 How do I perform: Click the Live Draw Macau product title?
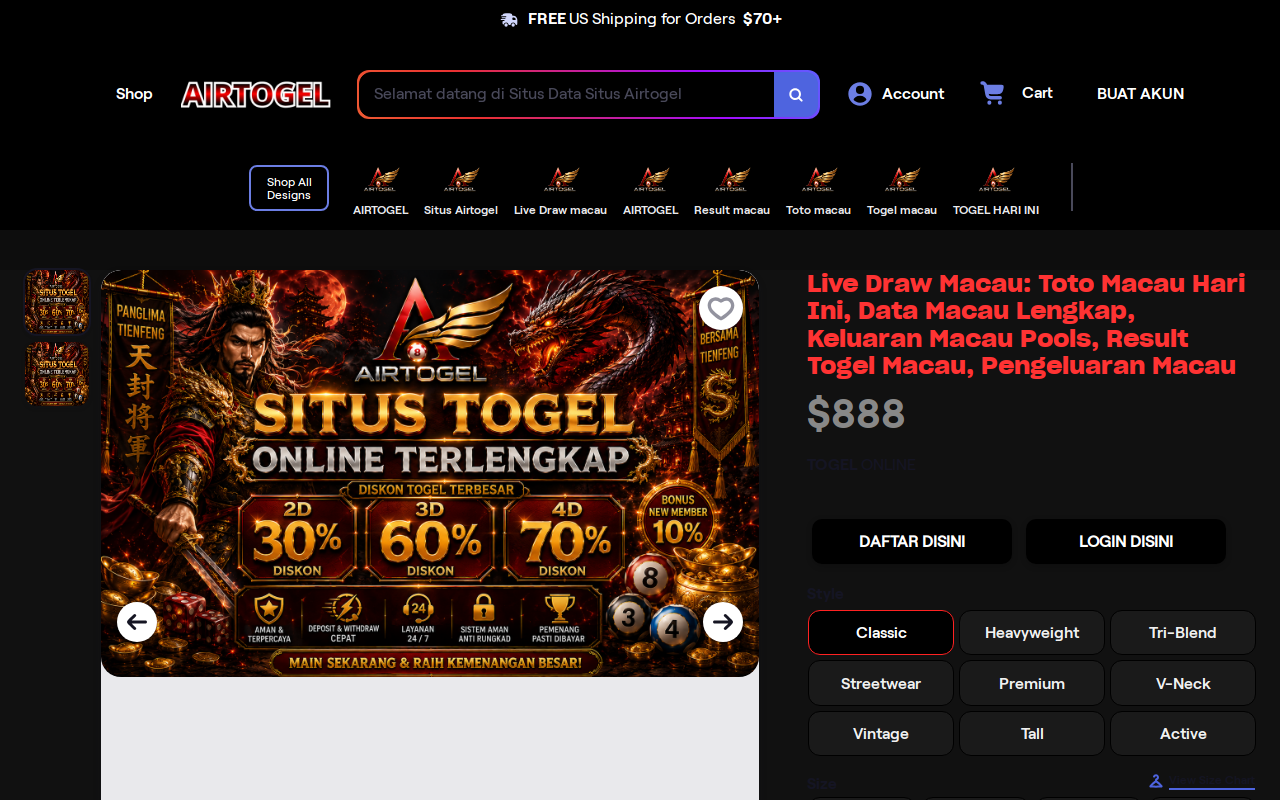(x=1027, y=324)
